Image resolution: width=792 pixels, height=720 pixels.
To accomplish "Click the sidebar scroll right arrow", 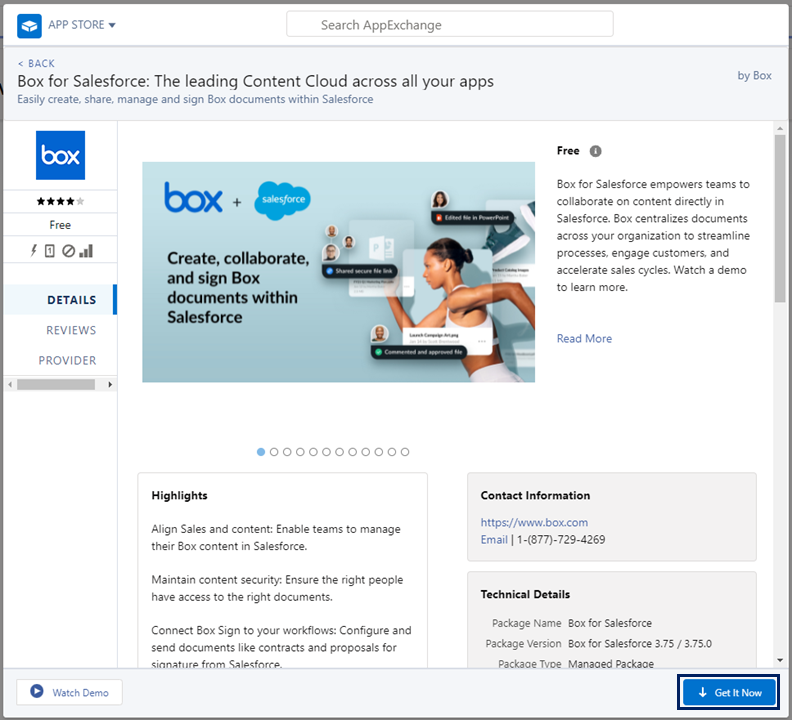I will [110, 385].
